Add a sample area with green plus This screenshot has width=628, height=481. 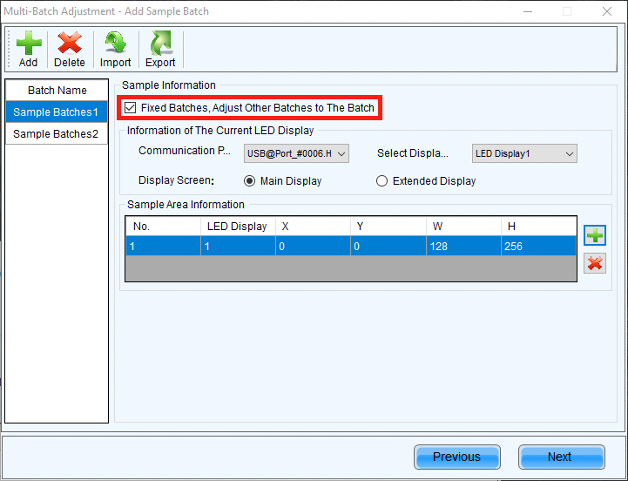[595, 236]
